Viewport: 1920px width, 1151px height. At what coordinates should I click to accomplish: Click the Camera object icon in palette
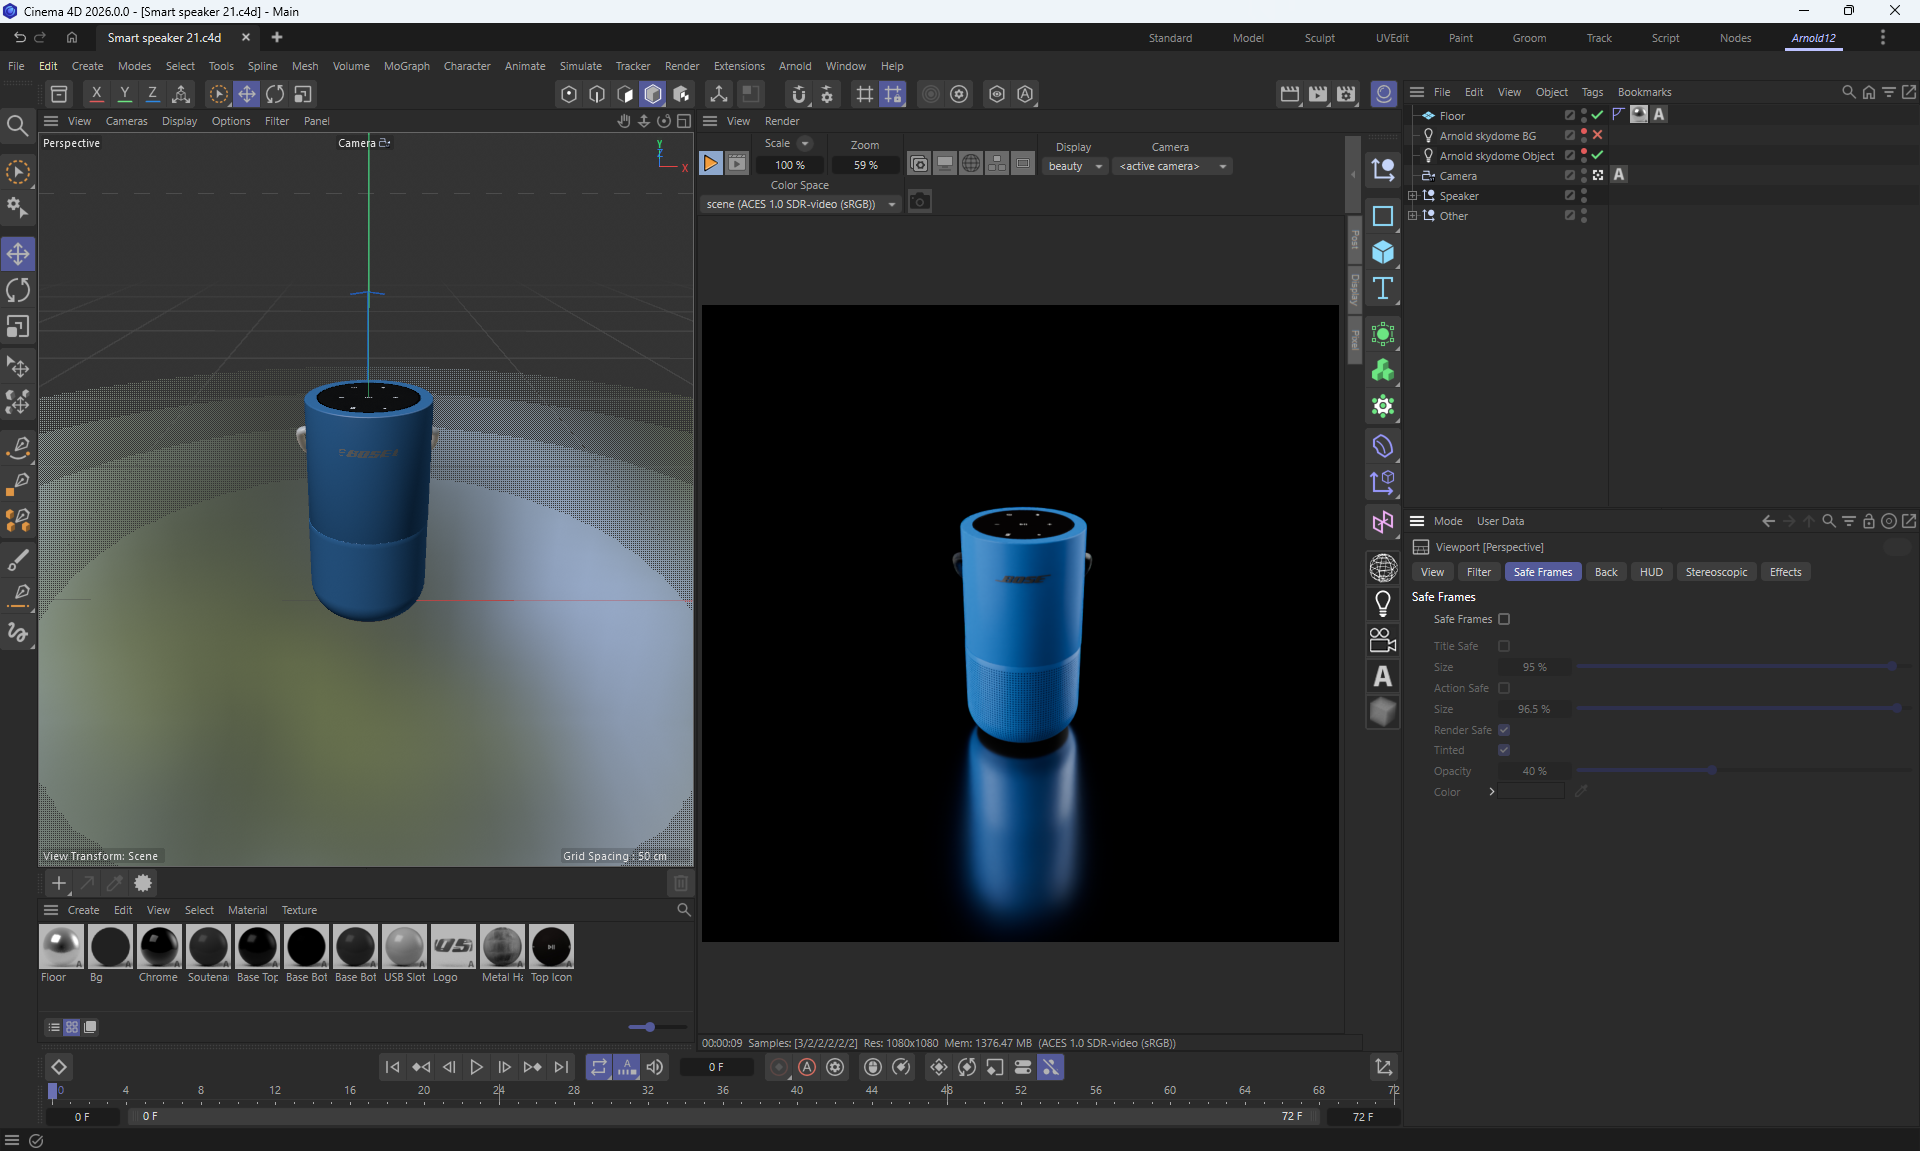(1383, 640)
